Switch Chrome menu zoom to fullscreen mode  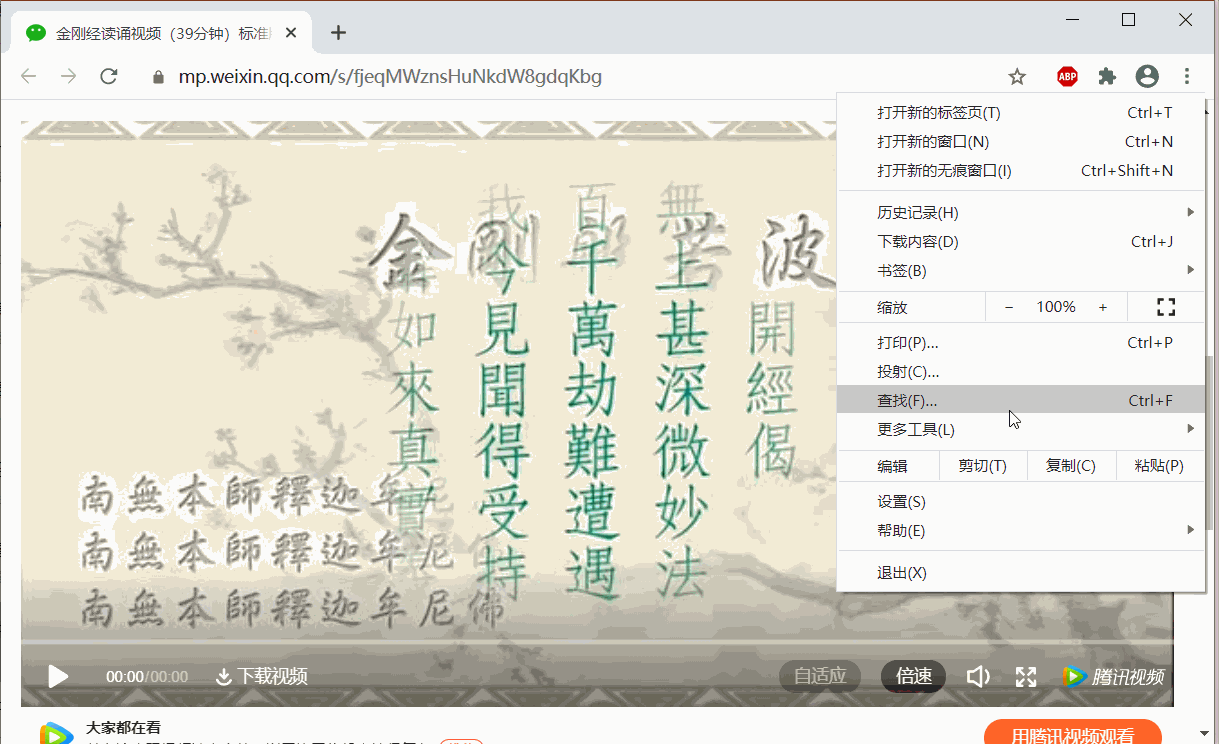(x=1165, y=306)
